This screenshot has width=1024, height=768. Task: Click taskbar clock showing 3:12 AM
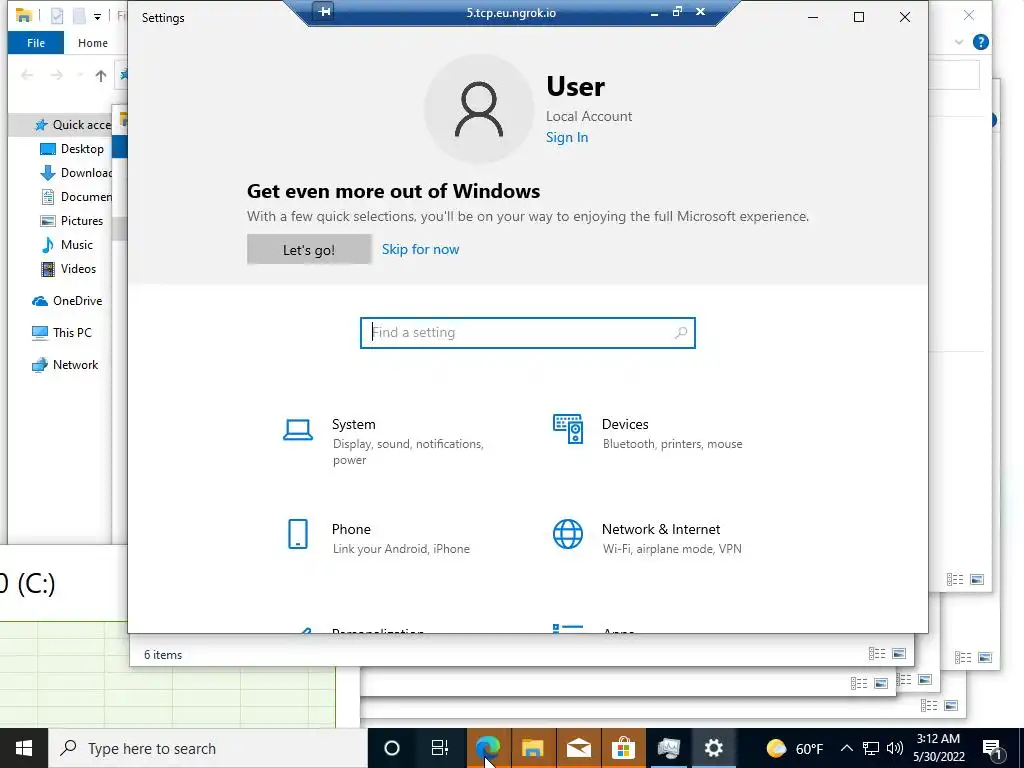938,748
